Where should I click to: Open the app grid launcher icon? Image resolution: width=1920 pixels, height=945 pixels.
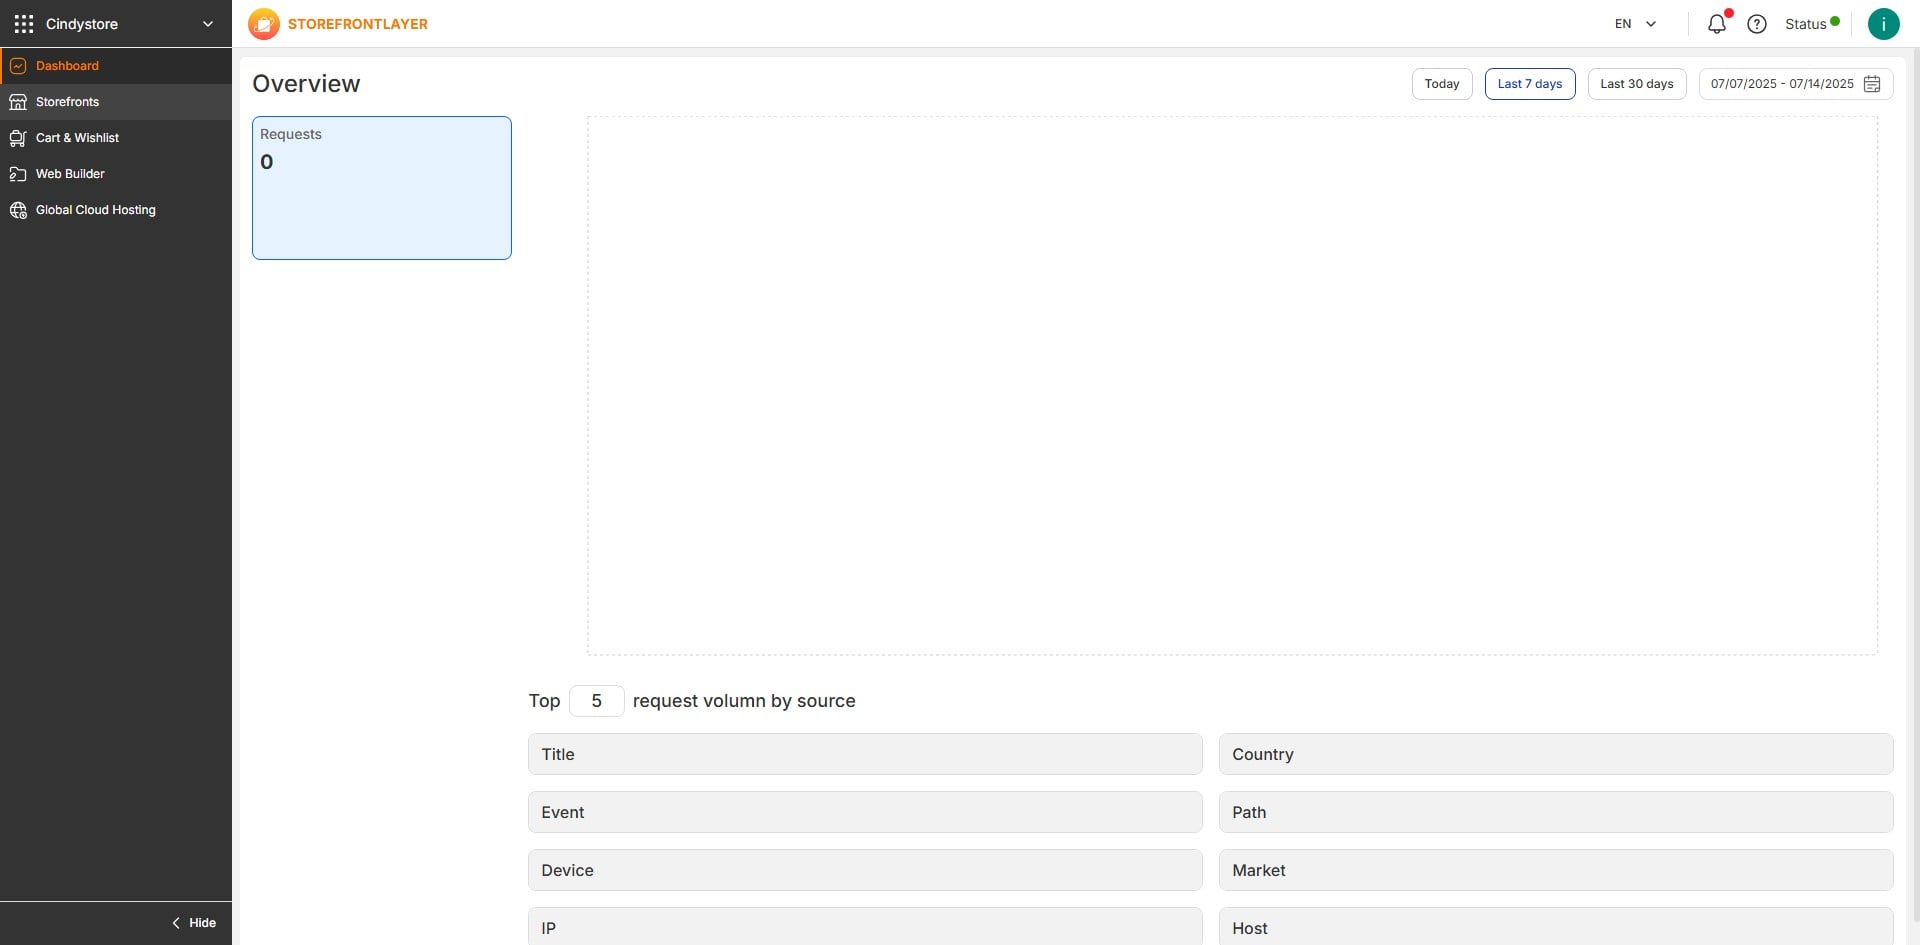click(24, 24)
